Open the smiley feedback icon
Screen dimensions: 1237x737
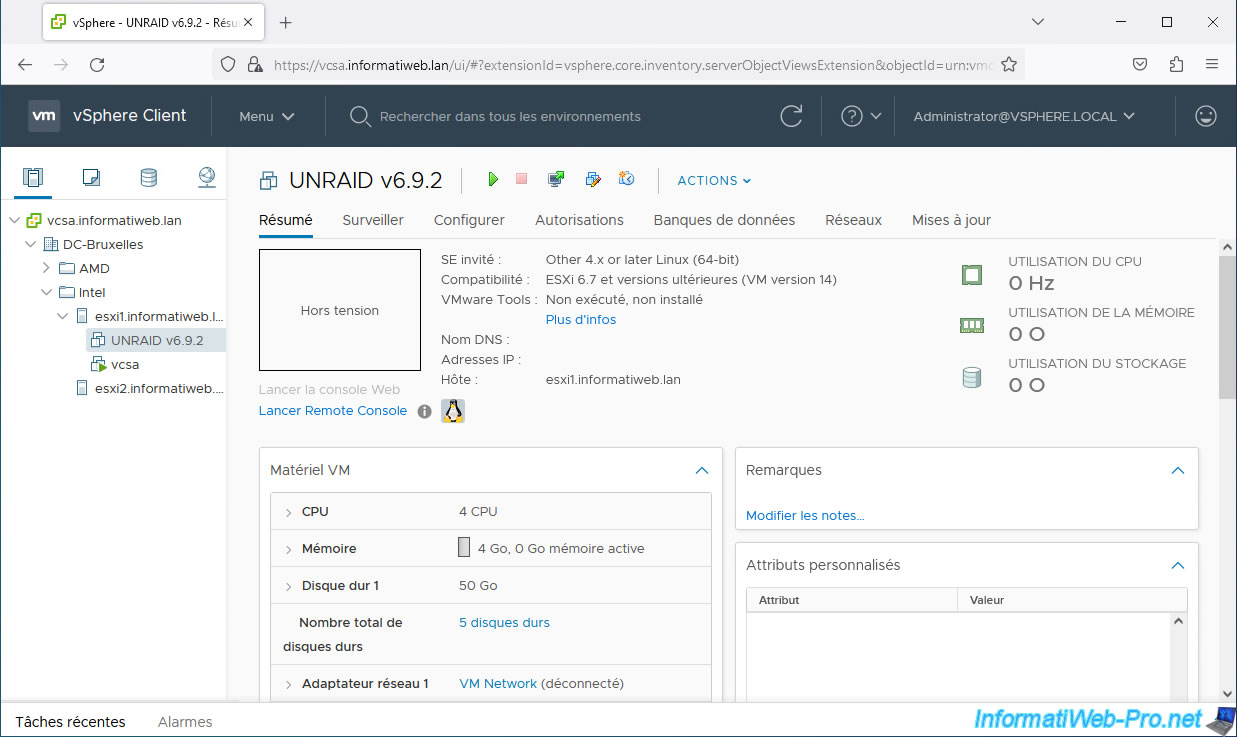[x=1206, y=116]
